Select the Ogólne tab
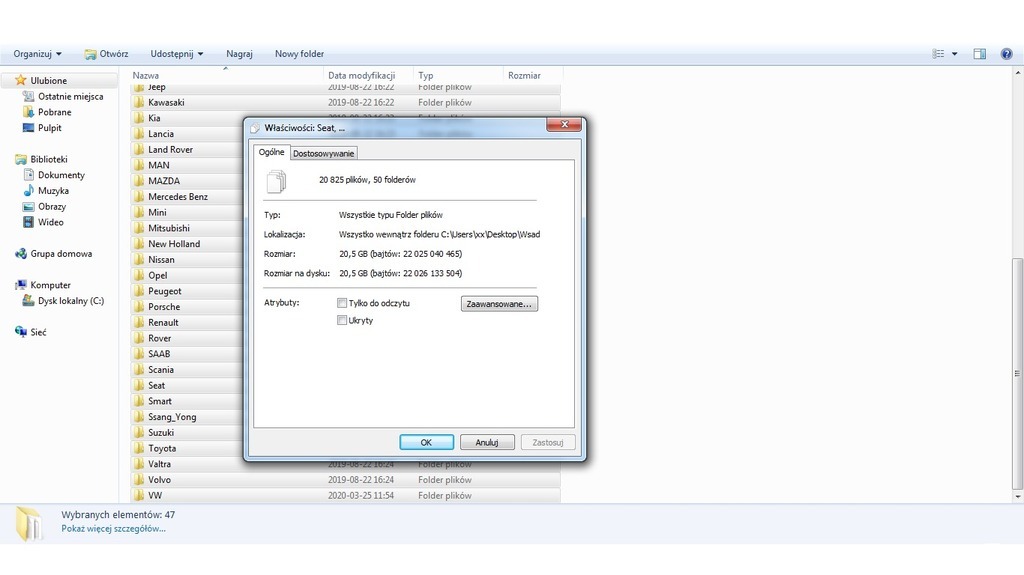1024x575 pixels. coord(272,152)
